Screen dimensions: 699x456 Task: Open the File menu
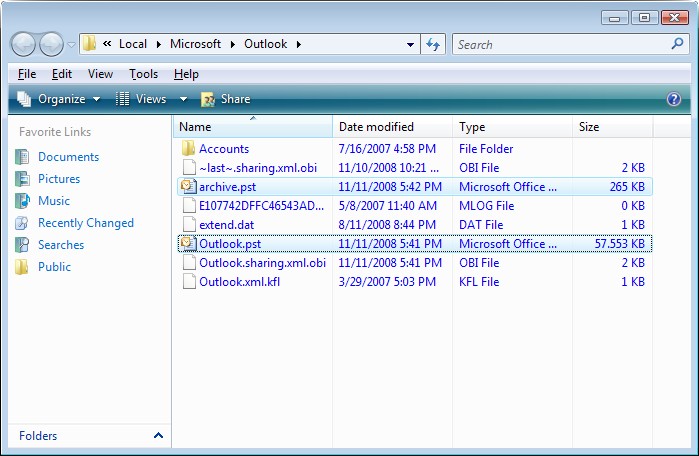[x=27, y=74]
